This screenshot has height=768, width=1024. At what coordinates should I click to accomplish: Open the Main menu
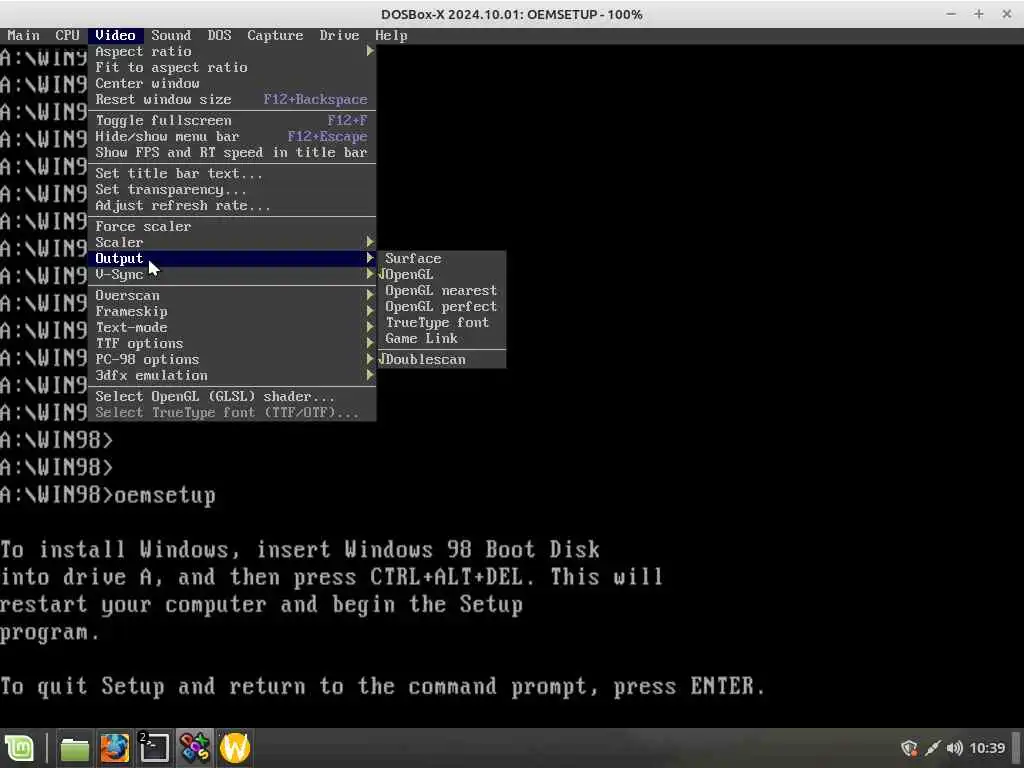pyautogui.click(x=24, y=35)
